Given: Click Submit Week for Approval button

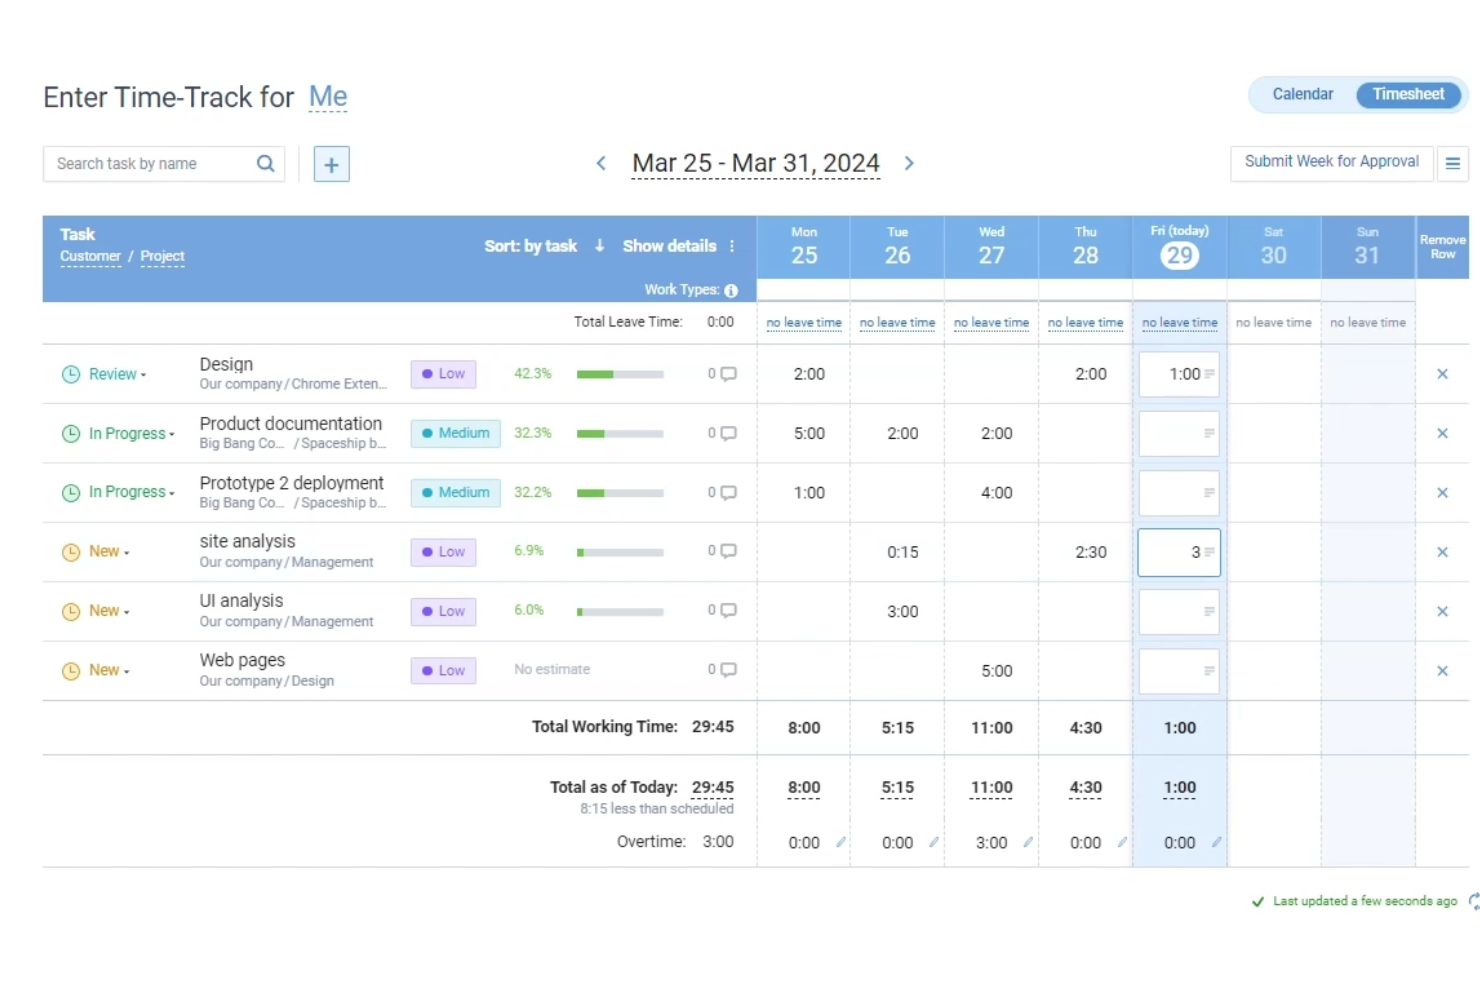Looking at the screenshot, I should coord(1331,162).
